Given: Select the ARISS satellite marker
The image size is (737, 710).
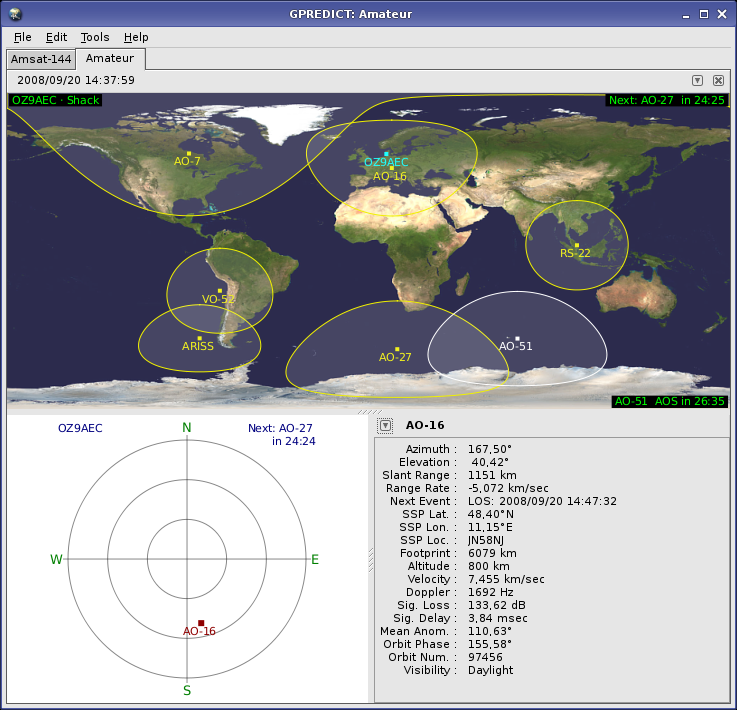Looking at the screenshot, I should click(x=200, y=338).
